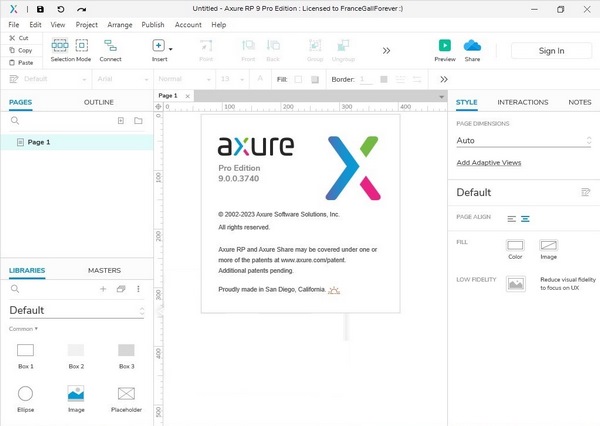Select the Ellipse widget
The height and width of the screenshot is (426, 600).
point(26,399)
